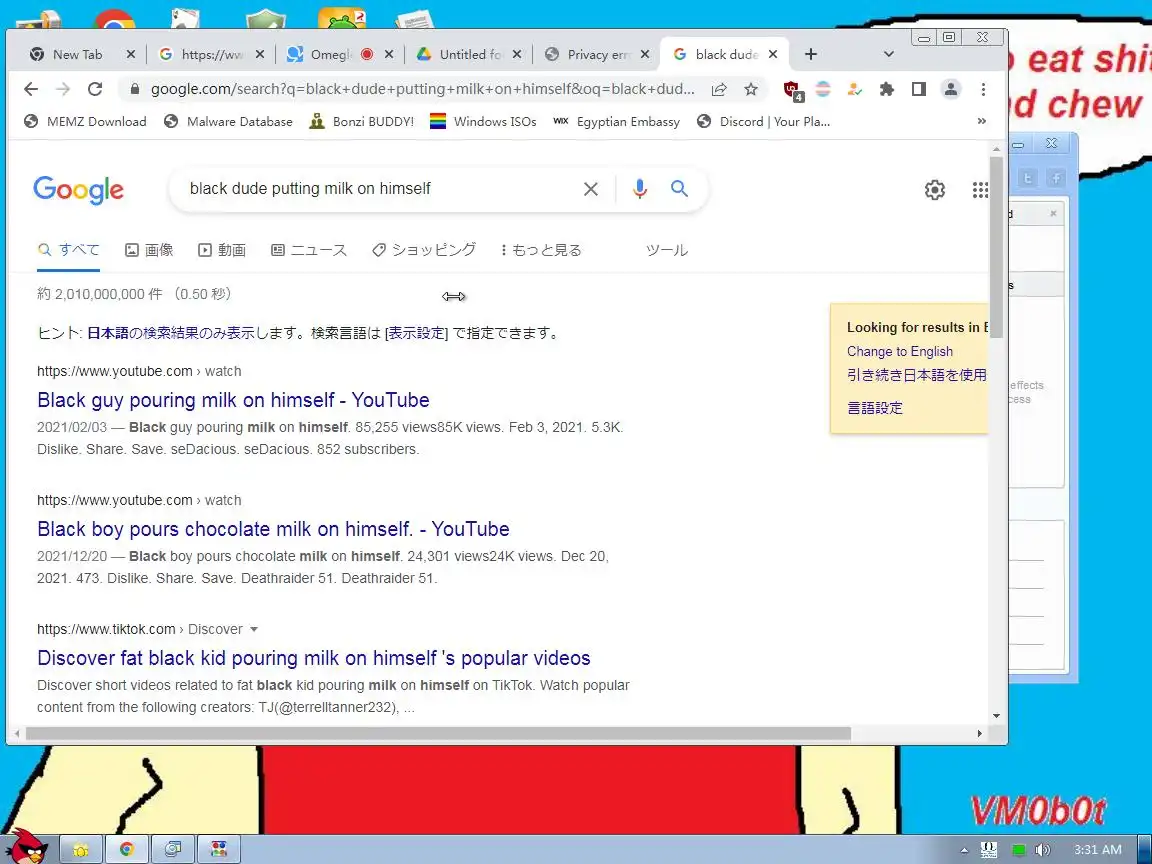This screenshot has height=864, width=1152.
Task: Open Windows ISOs bookmark
Action: pyautogui.click(x=483, y=121)
